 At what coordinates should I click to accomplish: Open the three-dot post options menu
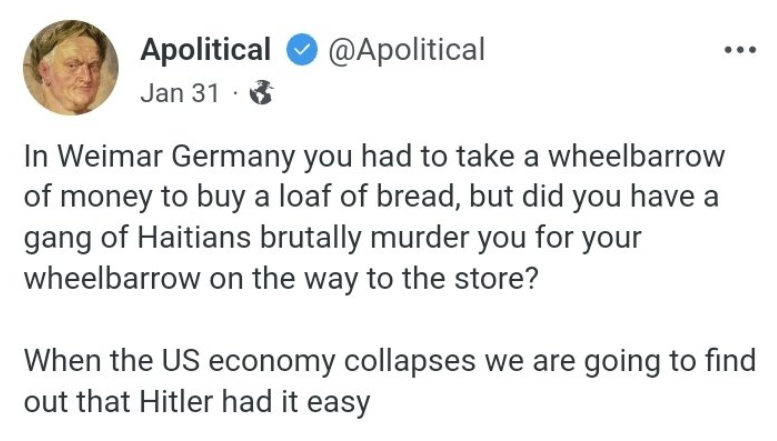pos(740,50)
